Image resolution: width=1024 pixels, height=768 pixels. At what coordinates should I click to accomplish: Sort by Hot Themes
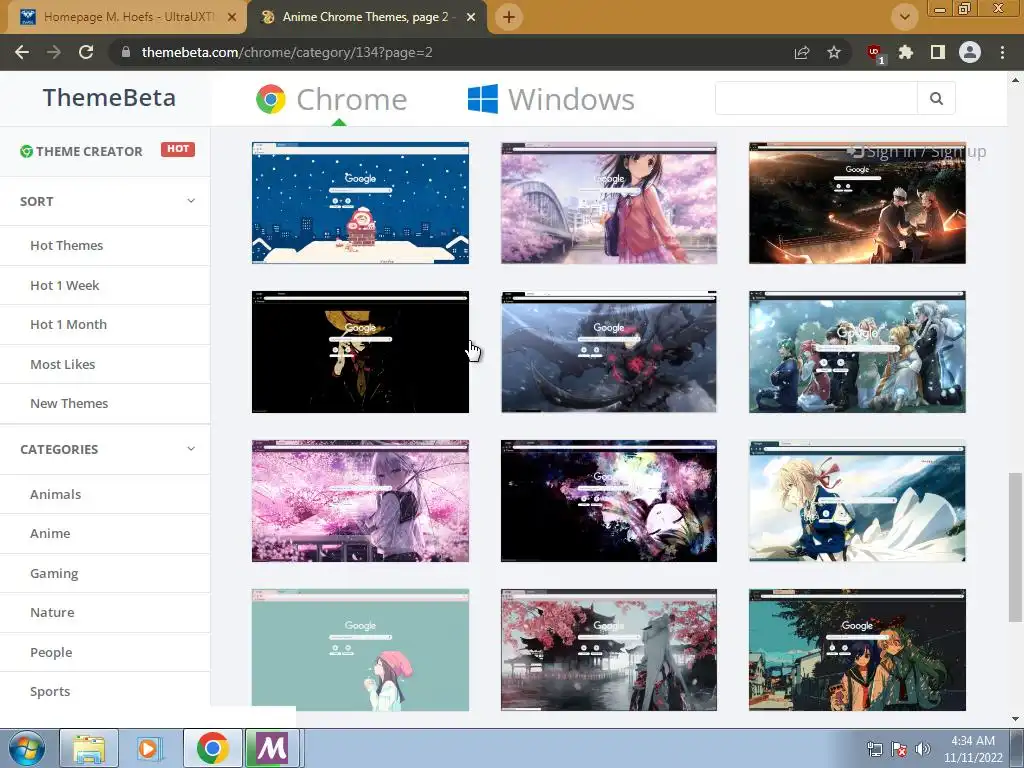click(67, 246)
